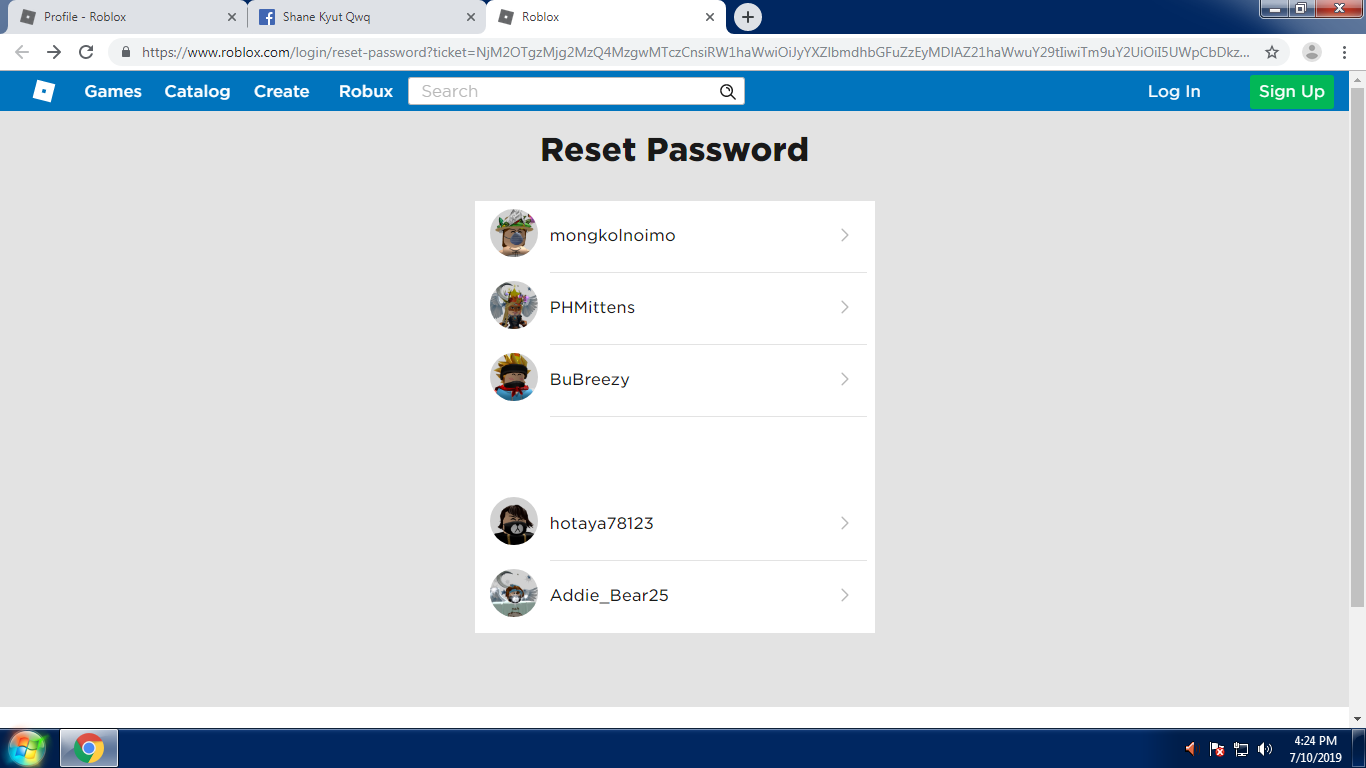Close the Profile - Roblox tab
The image size is (1366, 768).
click(232, 17)
